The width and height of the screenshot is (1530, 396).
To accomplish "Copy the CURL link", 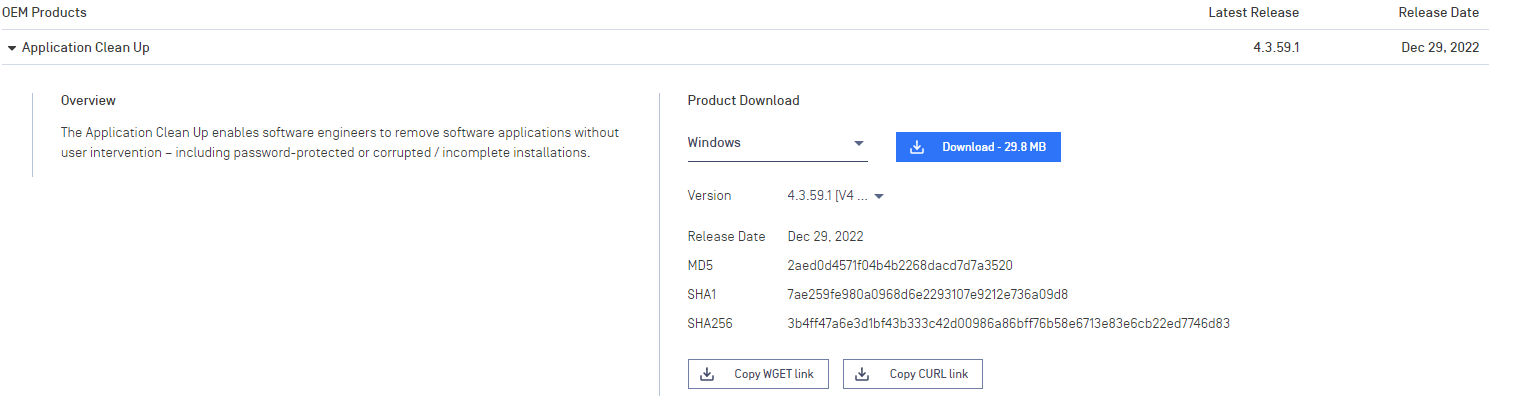I will (x=913, y=374).
